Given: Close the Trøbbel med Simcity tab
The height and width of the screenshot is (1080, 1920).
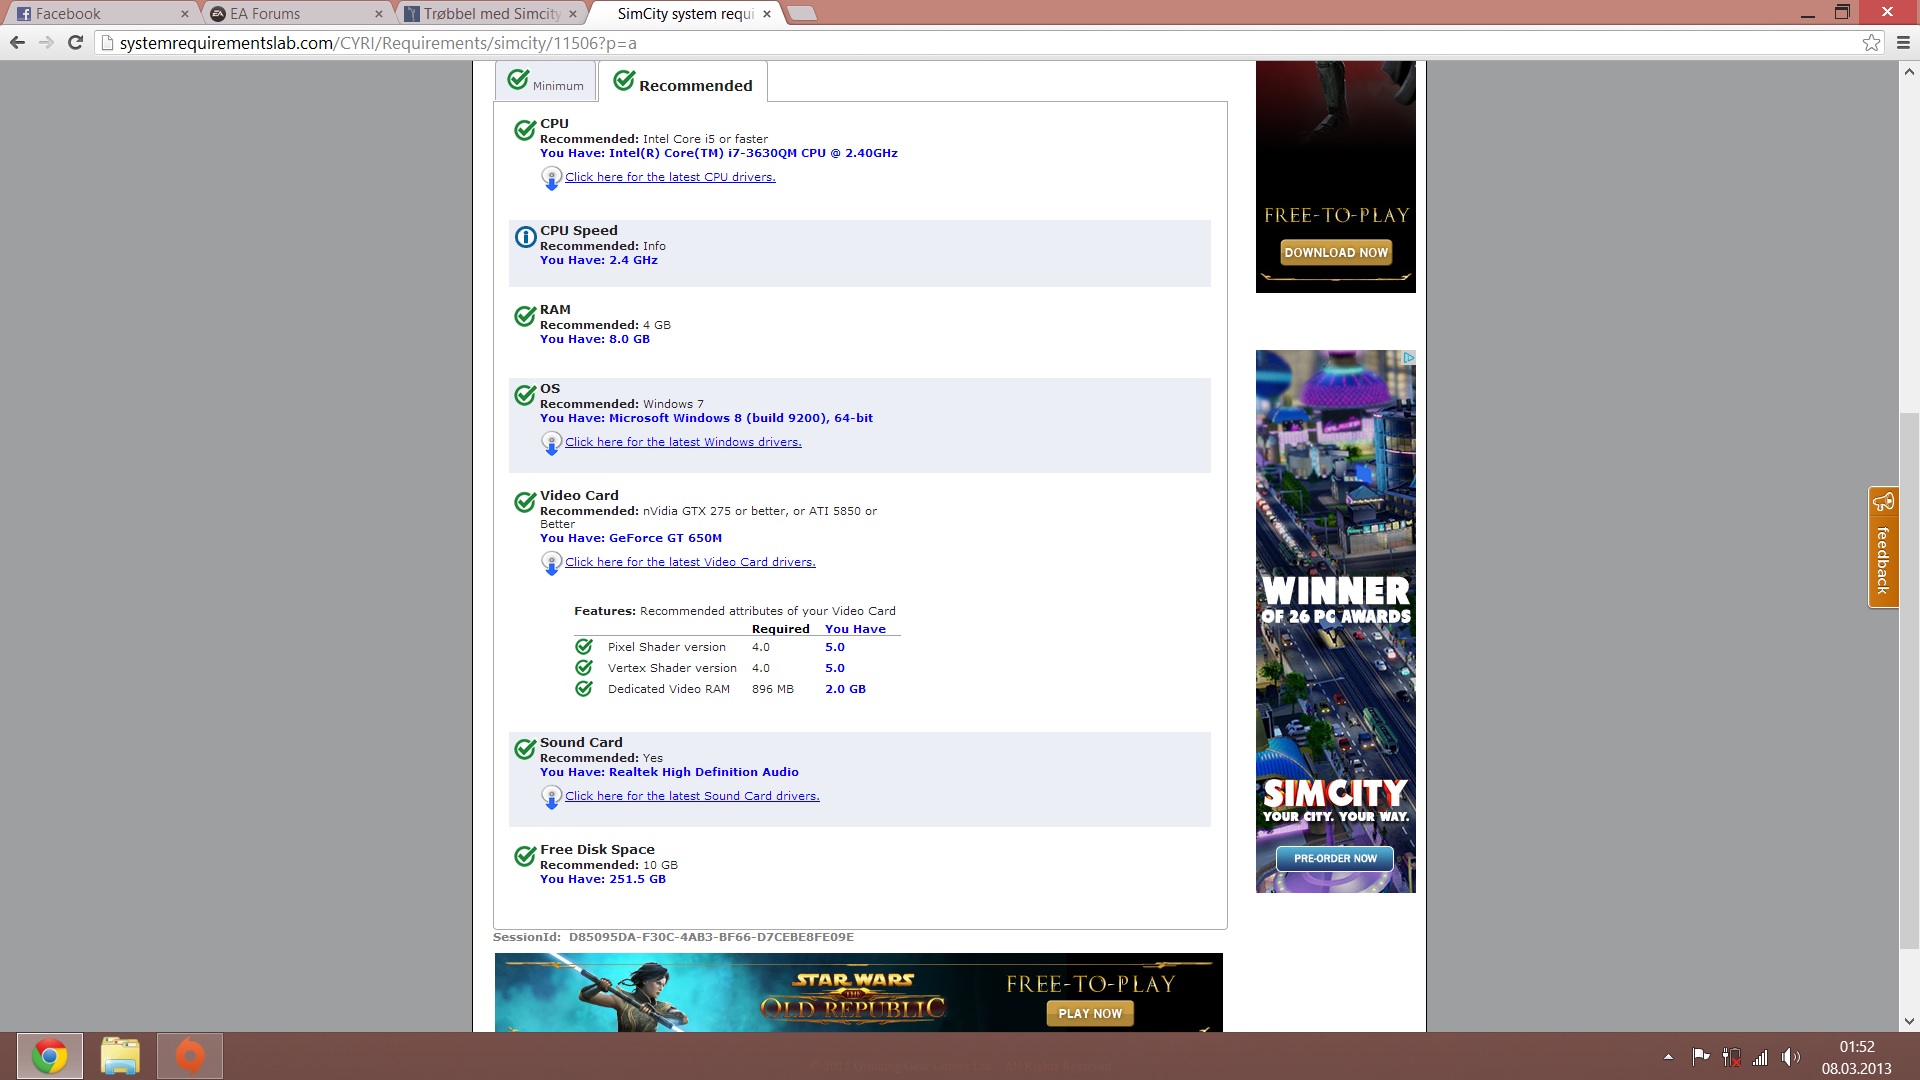Looking at the screenshot, I should tap(572, 14).
